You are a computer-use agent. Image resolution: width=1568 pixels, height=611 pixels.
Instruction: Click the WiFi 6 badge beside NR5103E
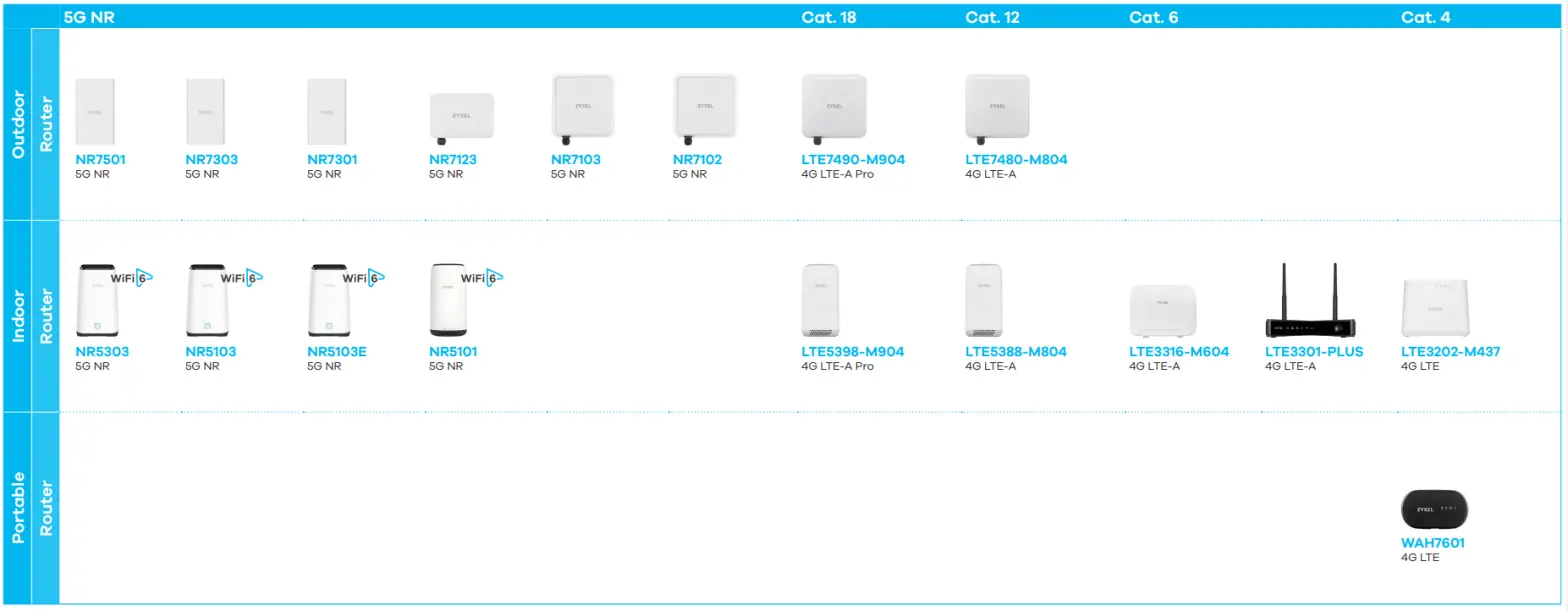[363, 278]
